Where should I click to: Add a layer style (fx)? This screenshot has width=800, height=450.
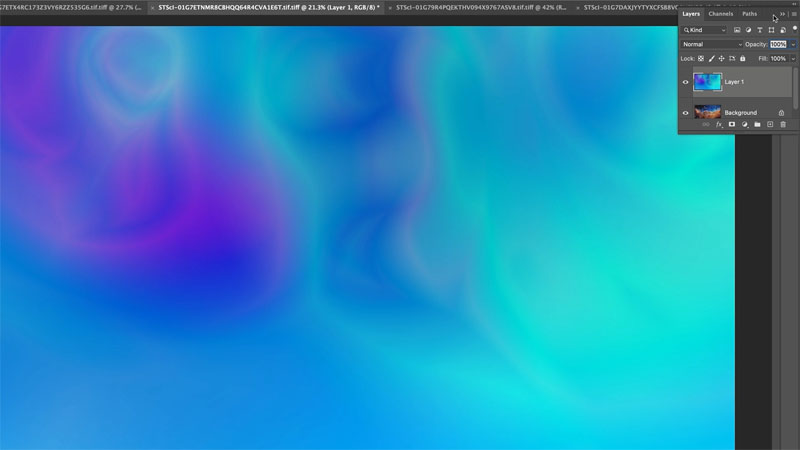(719, 124)
